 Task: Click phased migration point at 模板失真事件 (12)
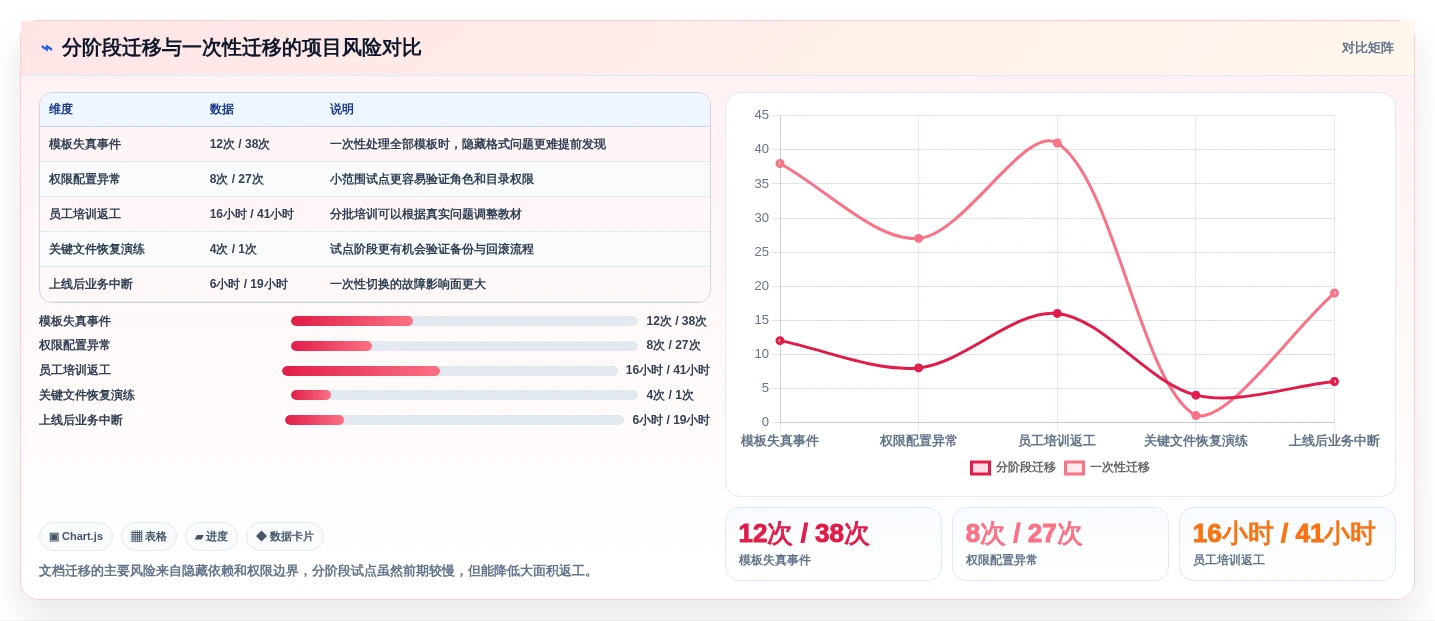tap(780, 340)
